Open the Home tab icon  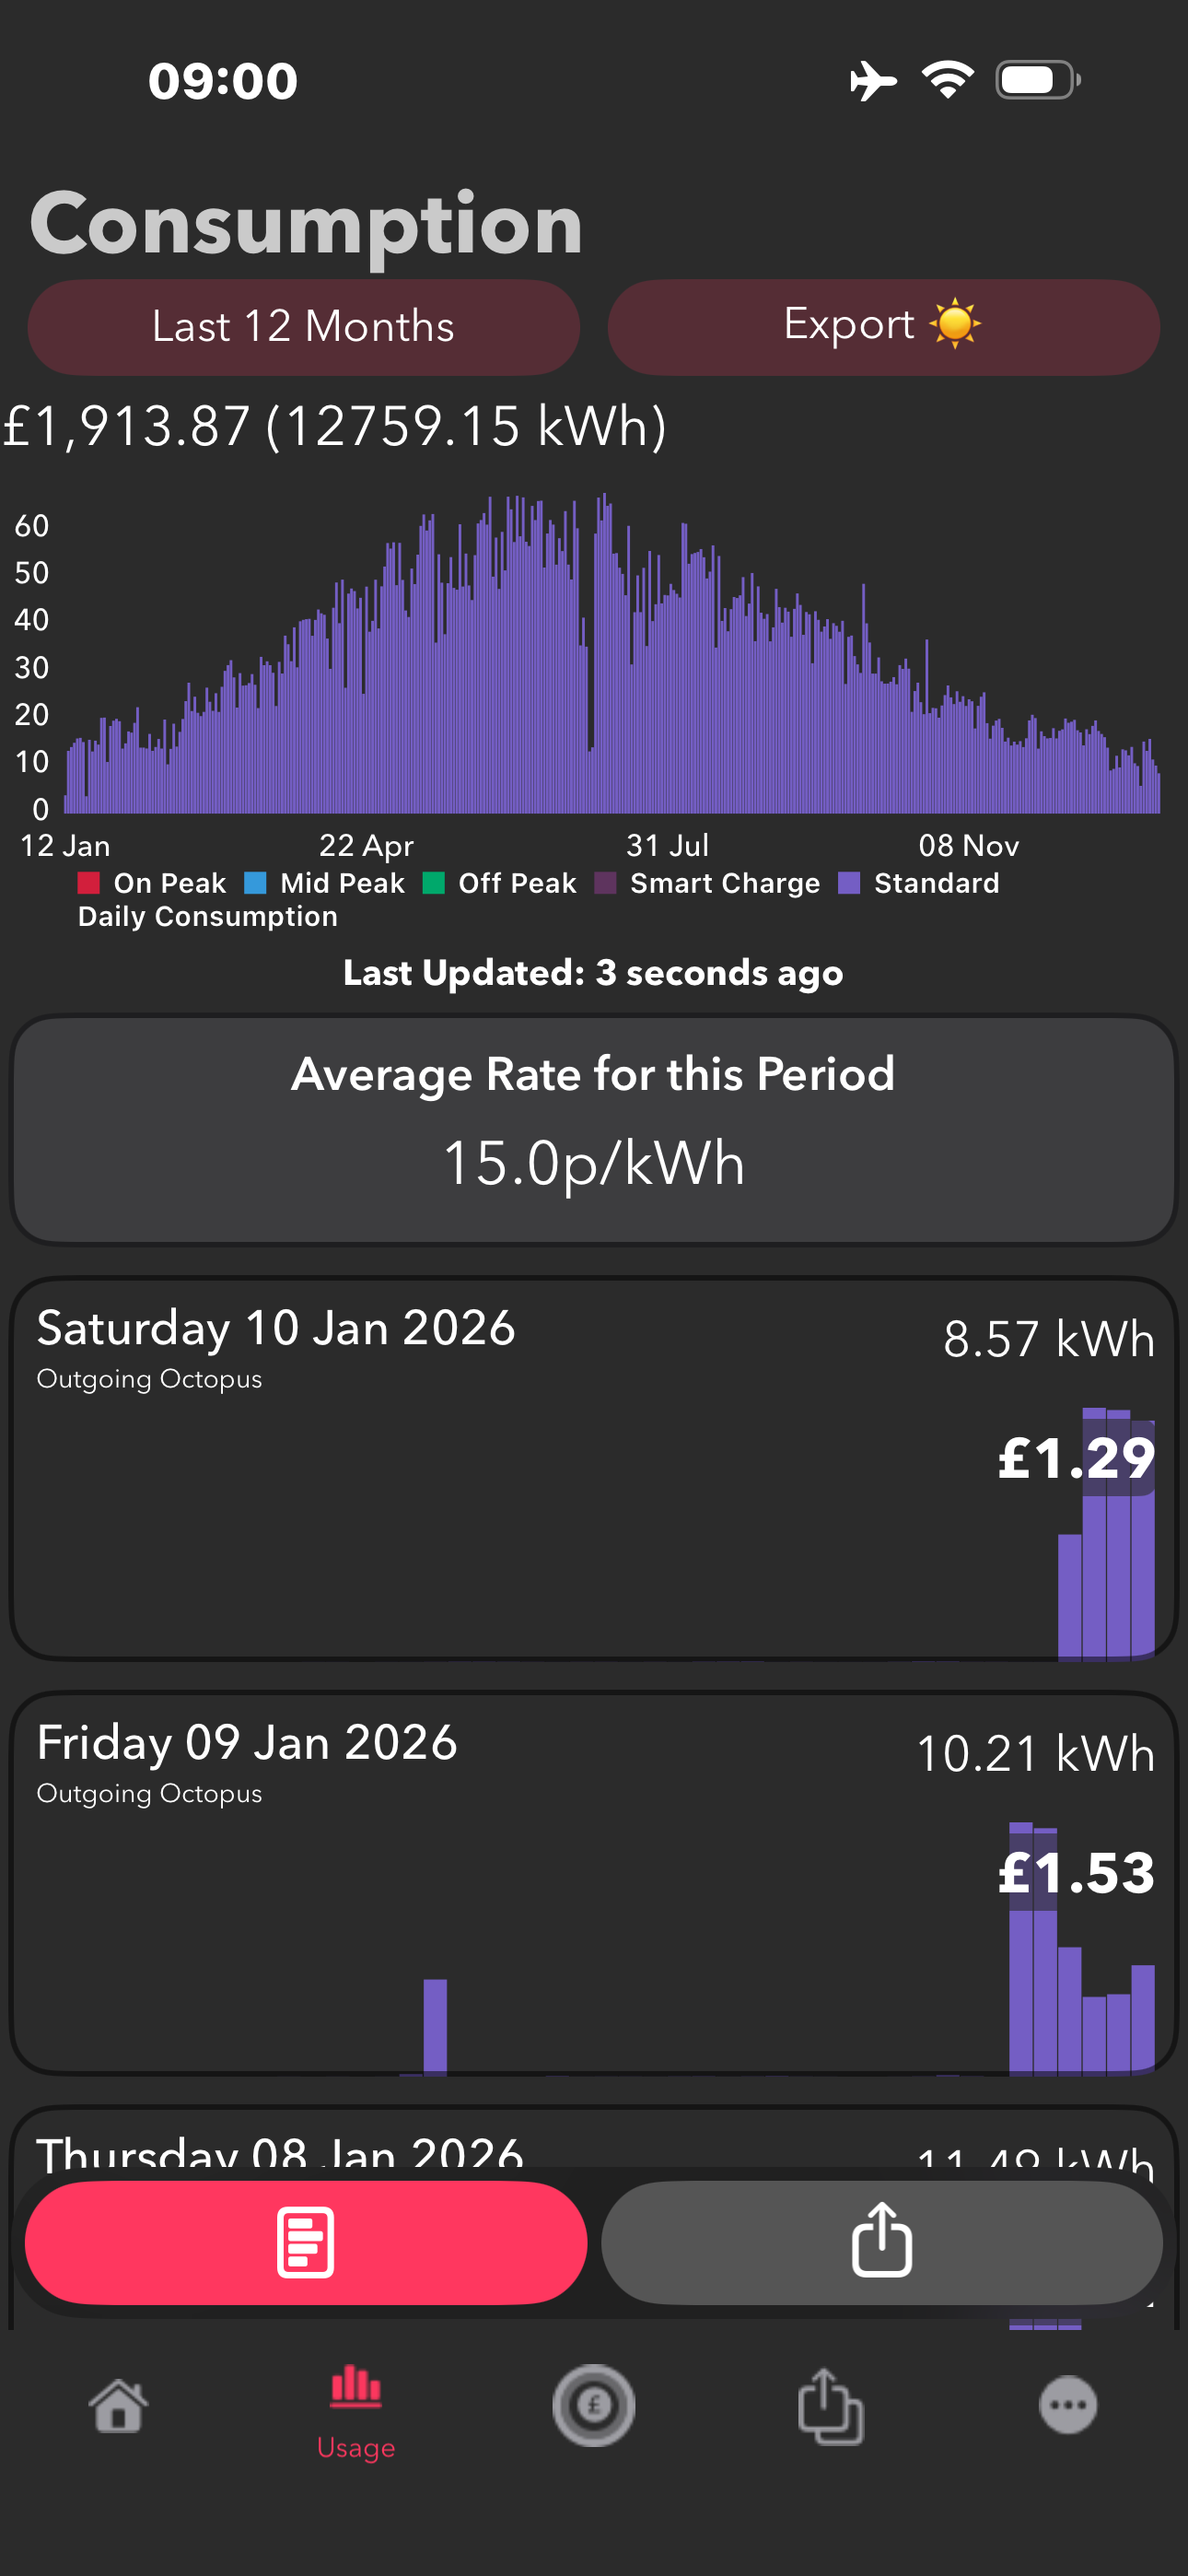tap(118, 2405)
